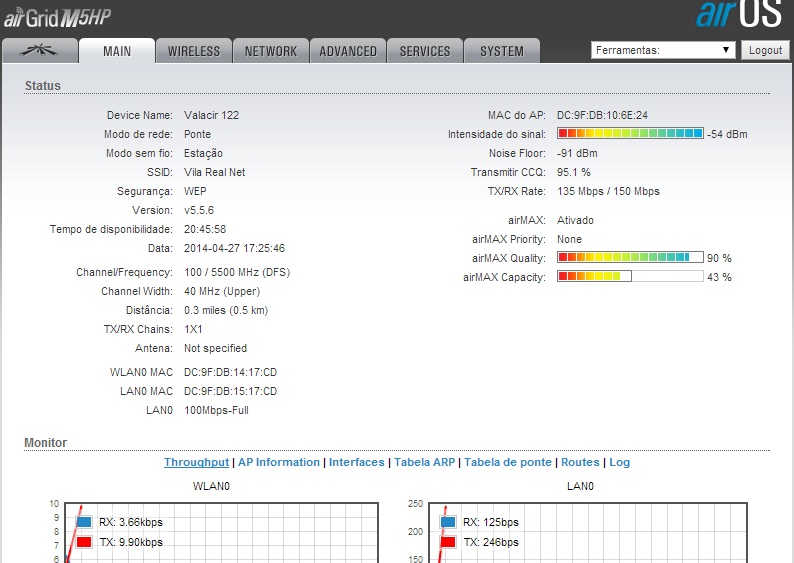Select WLAN0 'RX: 3.66kbps' label
Image resolution: width=794 pixels, height=563 pixels.
[131, 522]
